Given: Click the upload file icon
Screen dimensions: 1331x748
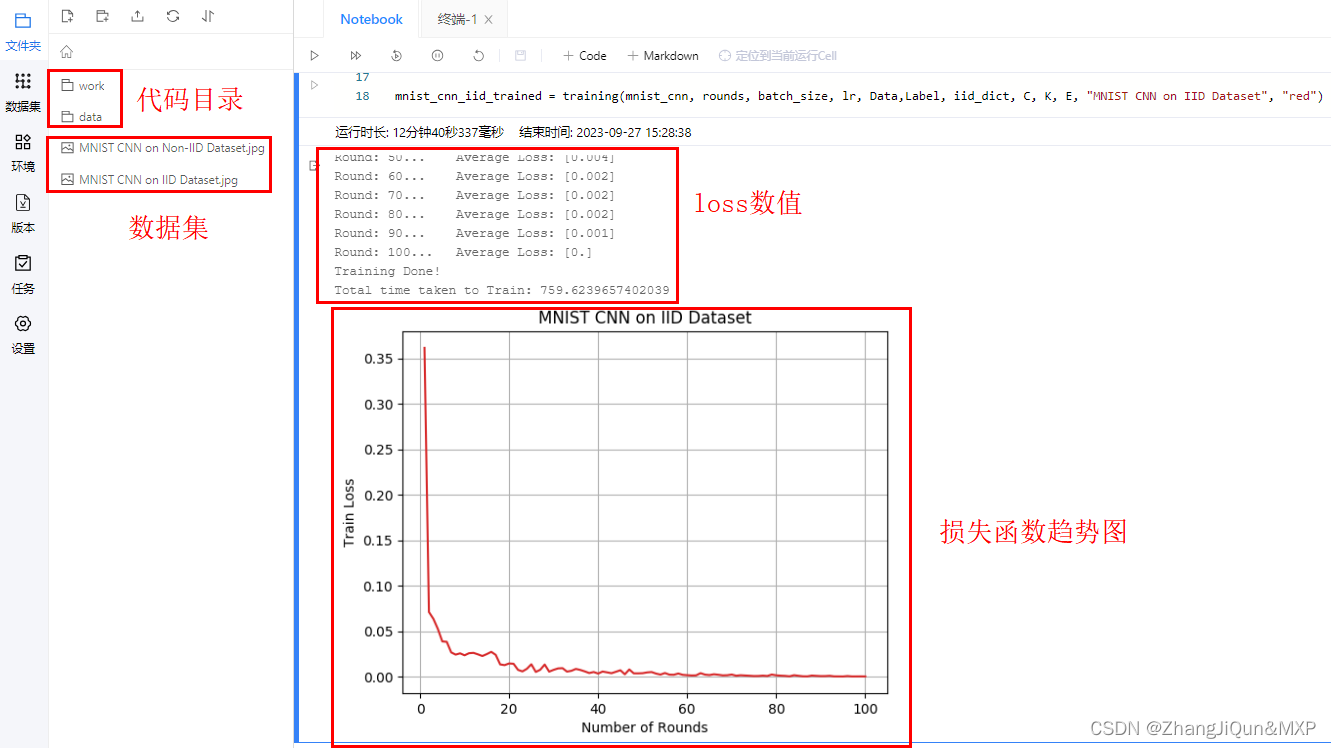Looking at the screenshot, I should pyautogui.click(x=138, y=16).
